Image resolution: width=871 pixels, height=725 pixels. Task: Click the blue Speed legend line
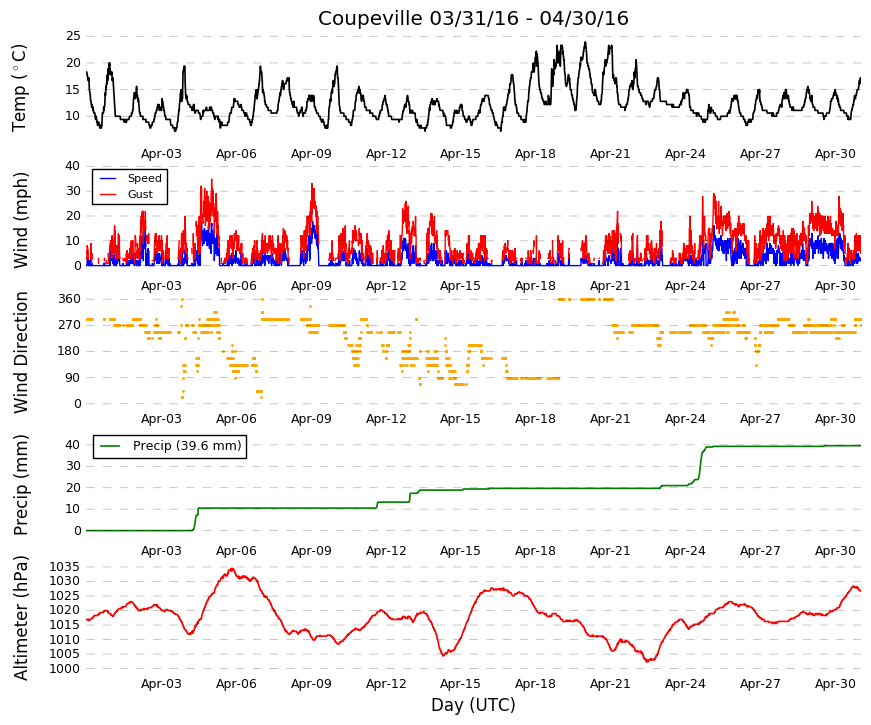coord(108,178)
